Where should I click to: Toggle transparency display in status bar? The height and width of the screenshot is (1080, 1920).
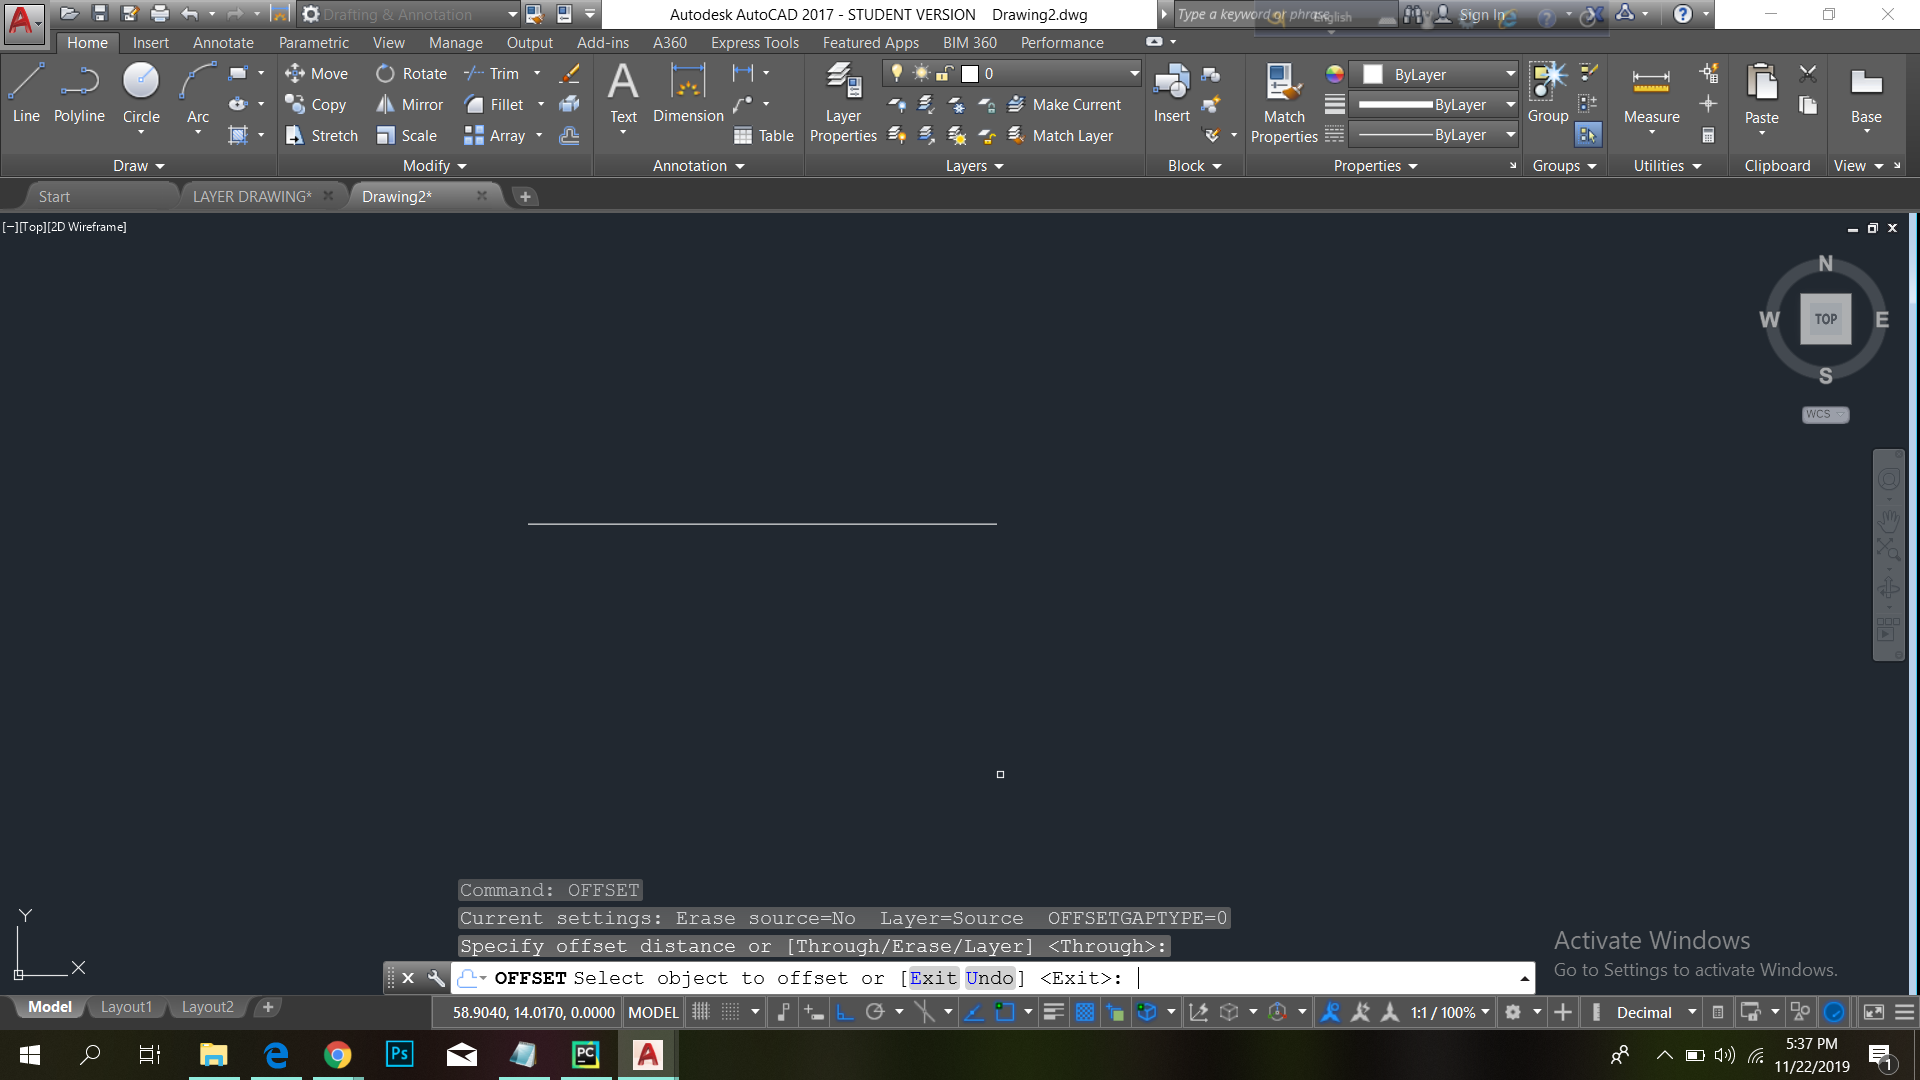1084,1012
